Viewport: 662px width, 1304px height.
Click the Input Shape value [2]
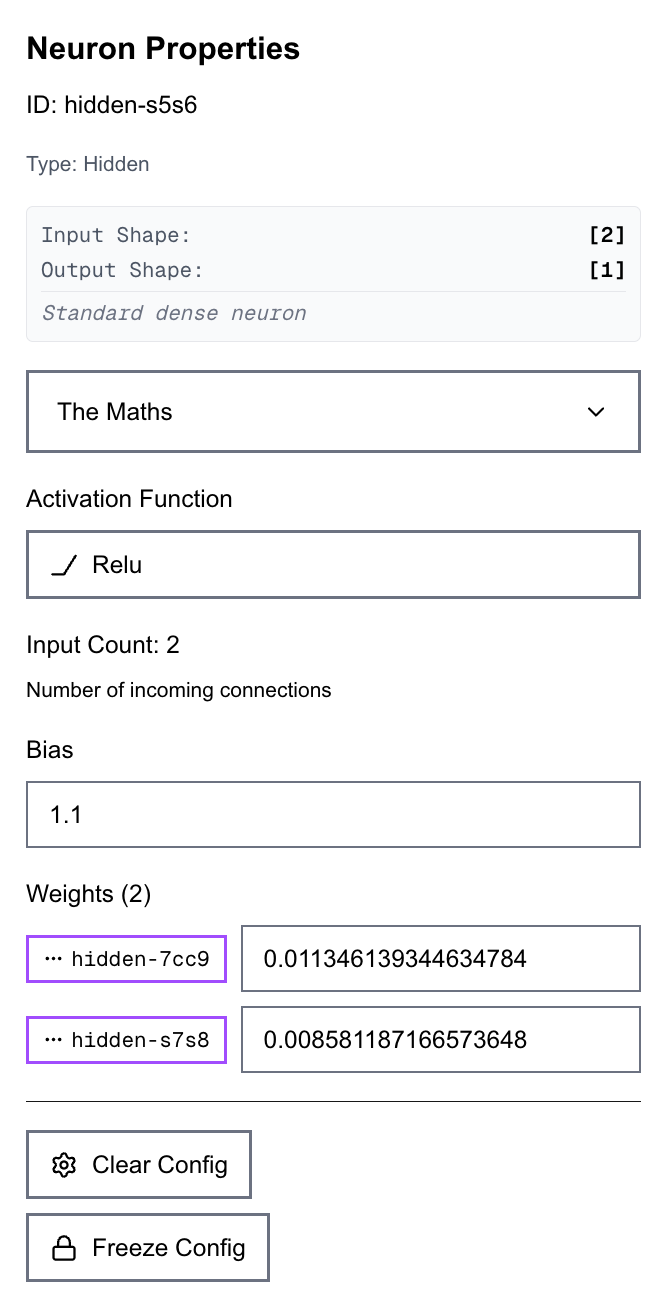pyautogui.click(x=606, y=235)
